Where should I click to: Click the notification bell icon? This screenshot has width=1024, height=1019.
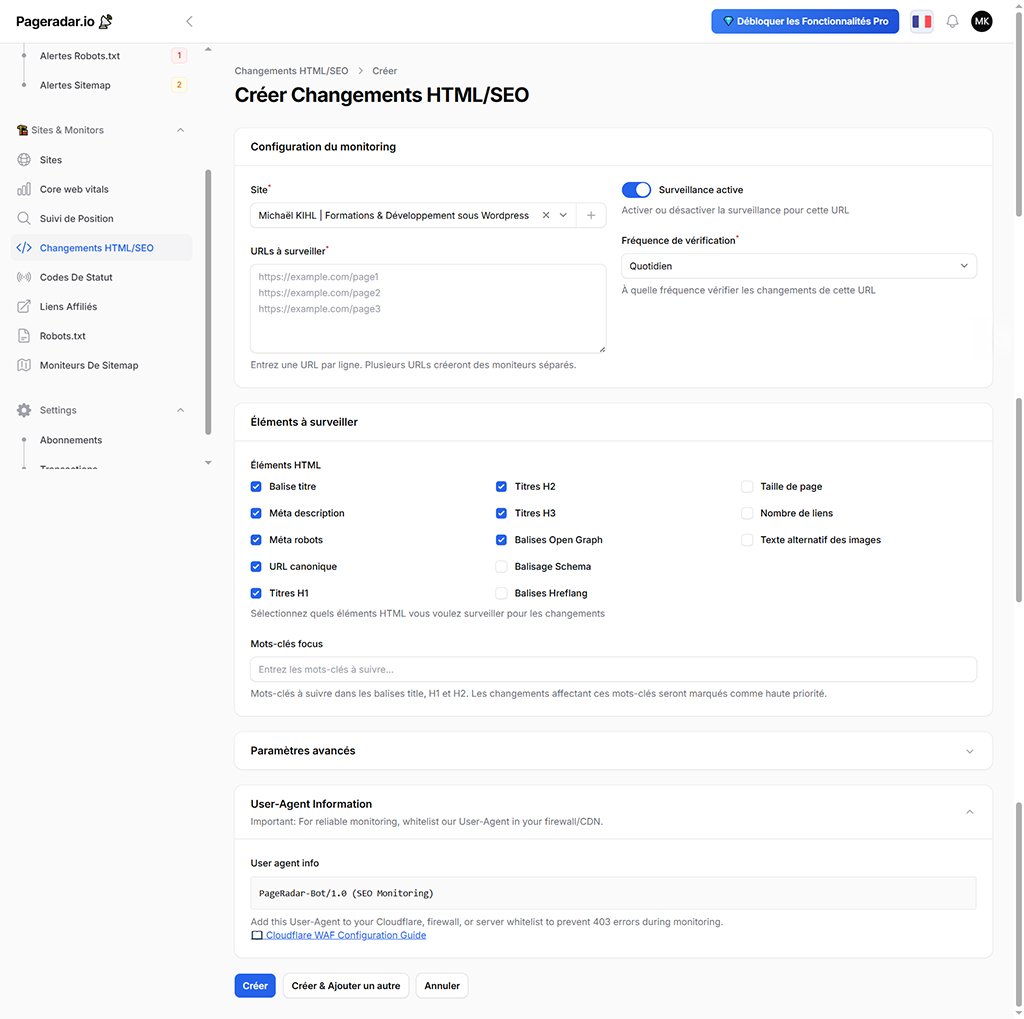[x=952, y=21]
